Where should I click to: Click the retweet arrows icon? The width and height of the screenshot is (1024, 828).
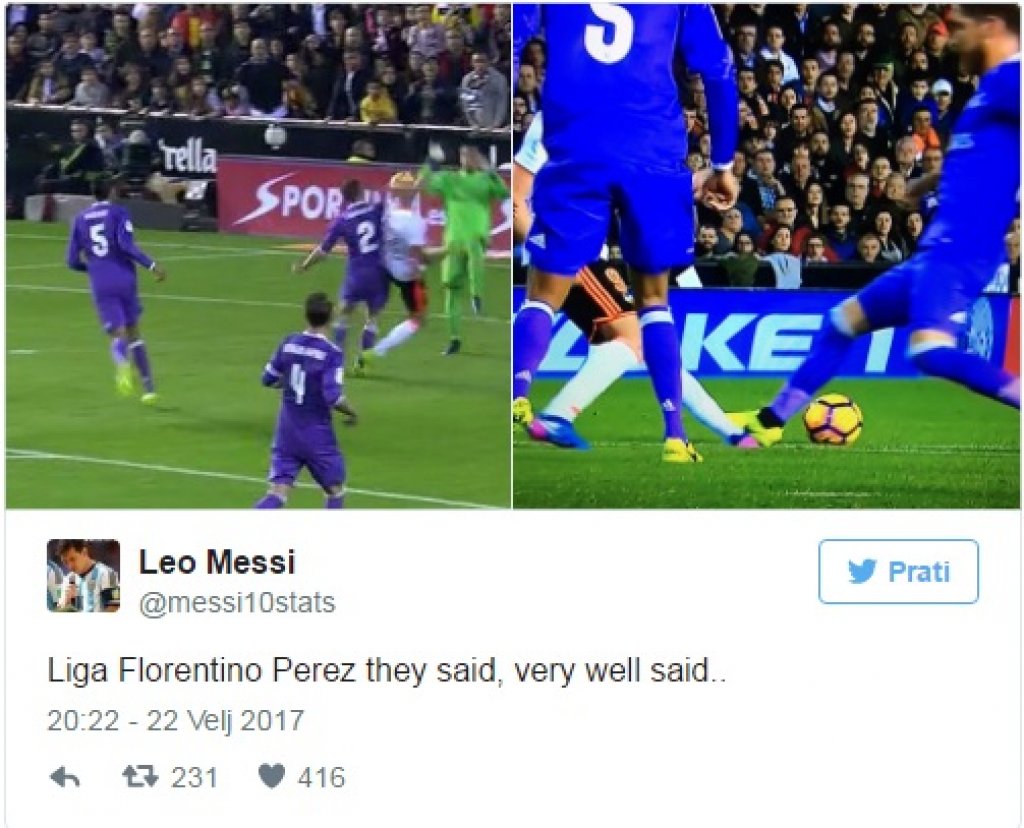[140, 776]
